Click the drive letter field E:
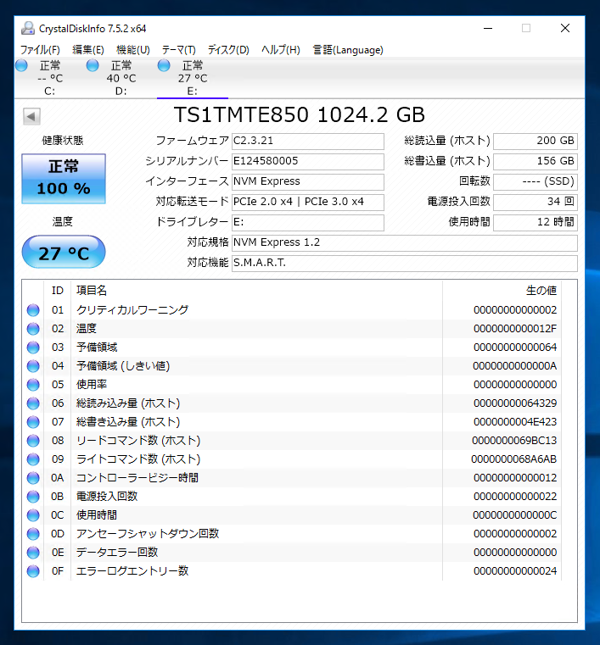Viewport: 600px width, 645px height. click(x=308, y=222)
